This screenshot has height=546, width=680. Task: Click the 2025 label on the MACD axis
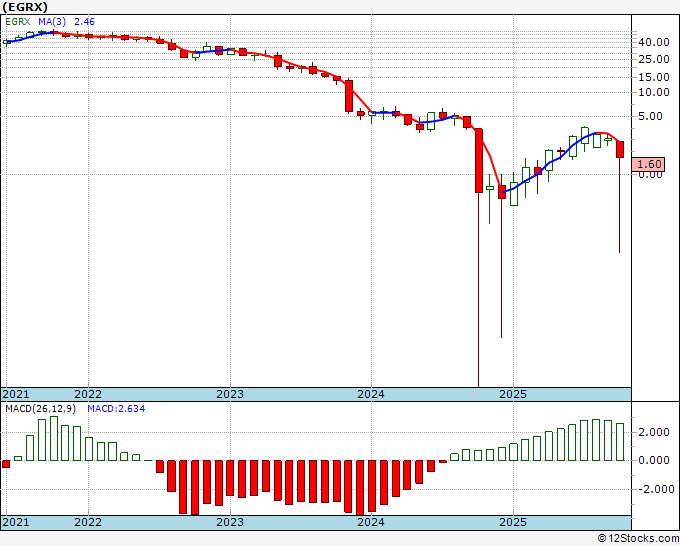click(x=513, y=522)
